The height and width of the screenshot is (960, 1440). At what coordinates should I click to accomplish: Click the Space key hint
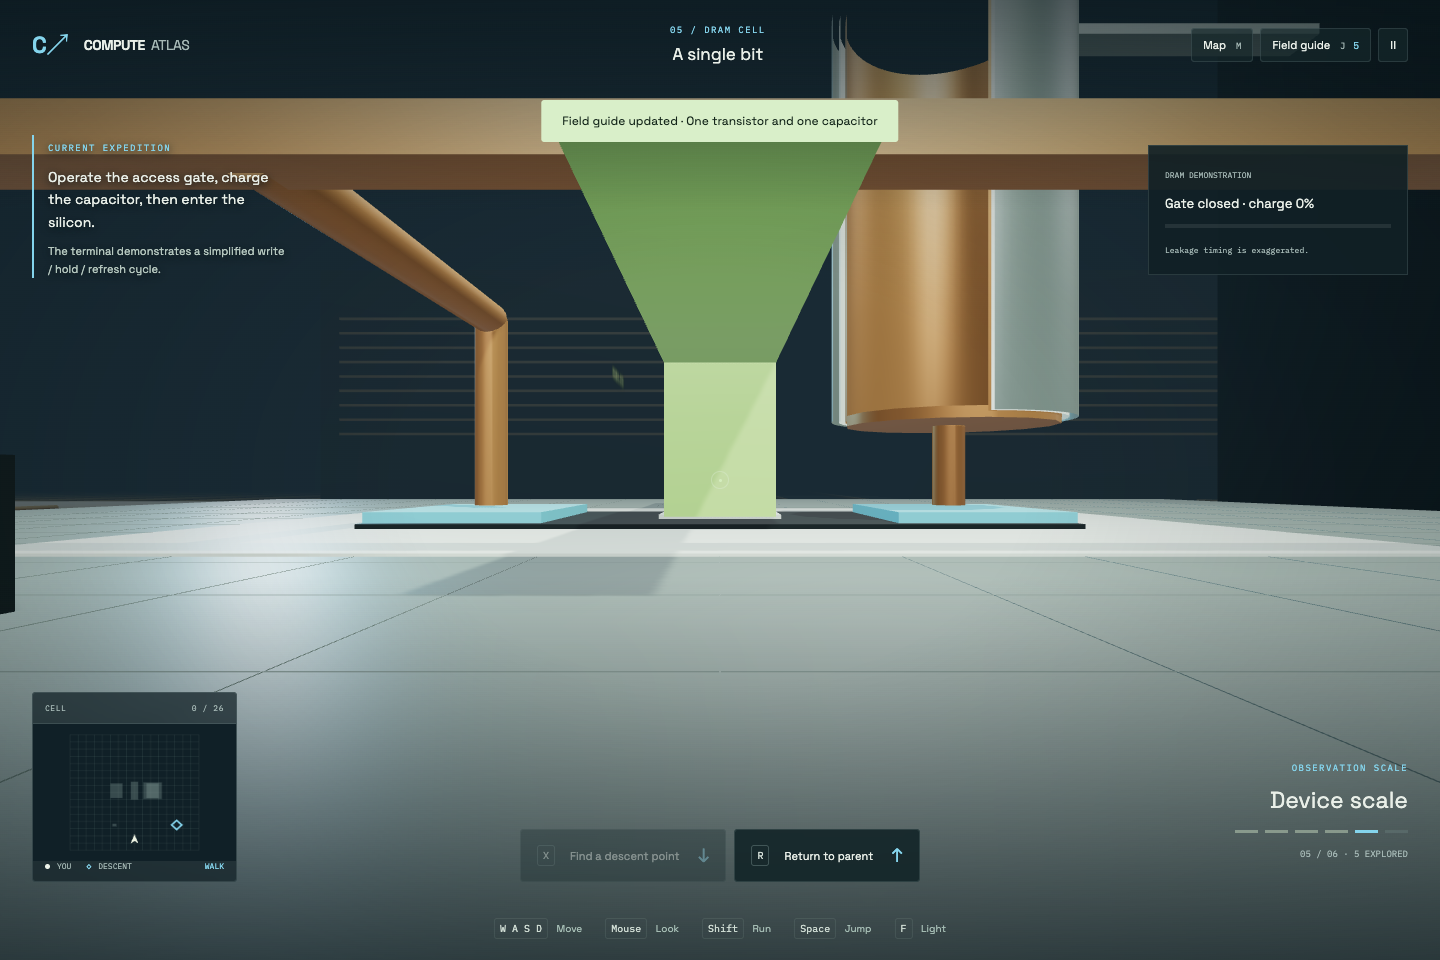click(x=815, y=929)
